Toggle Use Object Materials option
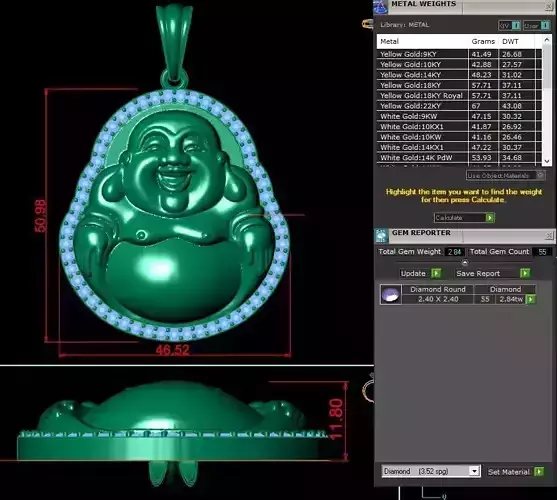 (x=505, y=175)
